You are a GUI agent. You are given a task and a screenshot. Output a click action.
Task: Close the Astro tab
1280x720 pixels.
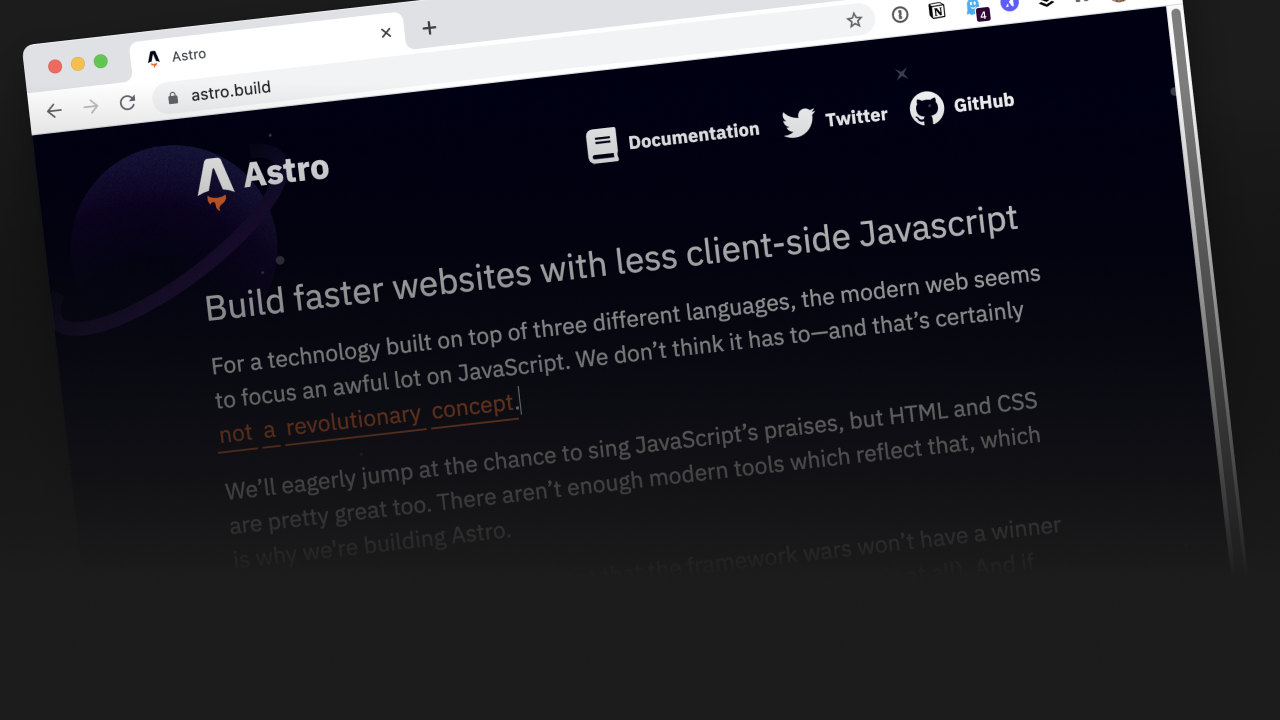coord(386,33)
